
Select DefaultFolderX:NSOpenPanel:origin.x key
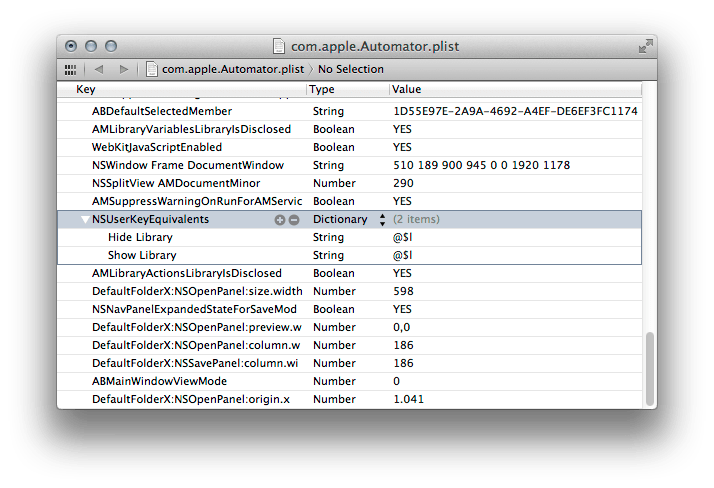(191, 399)
